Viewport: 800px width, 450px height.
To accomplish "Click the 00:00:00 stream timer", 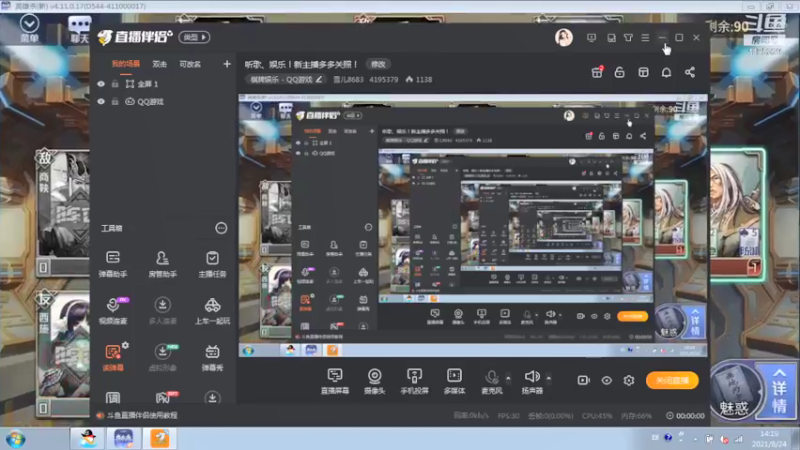I will click(x=685, y=416).
